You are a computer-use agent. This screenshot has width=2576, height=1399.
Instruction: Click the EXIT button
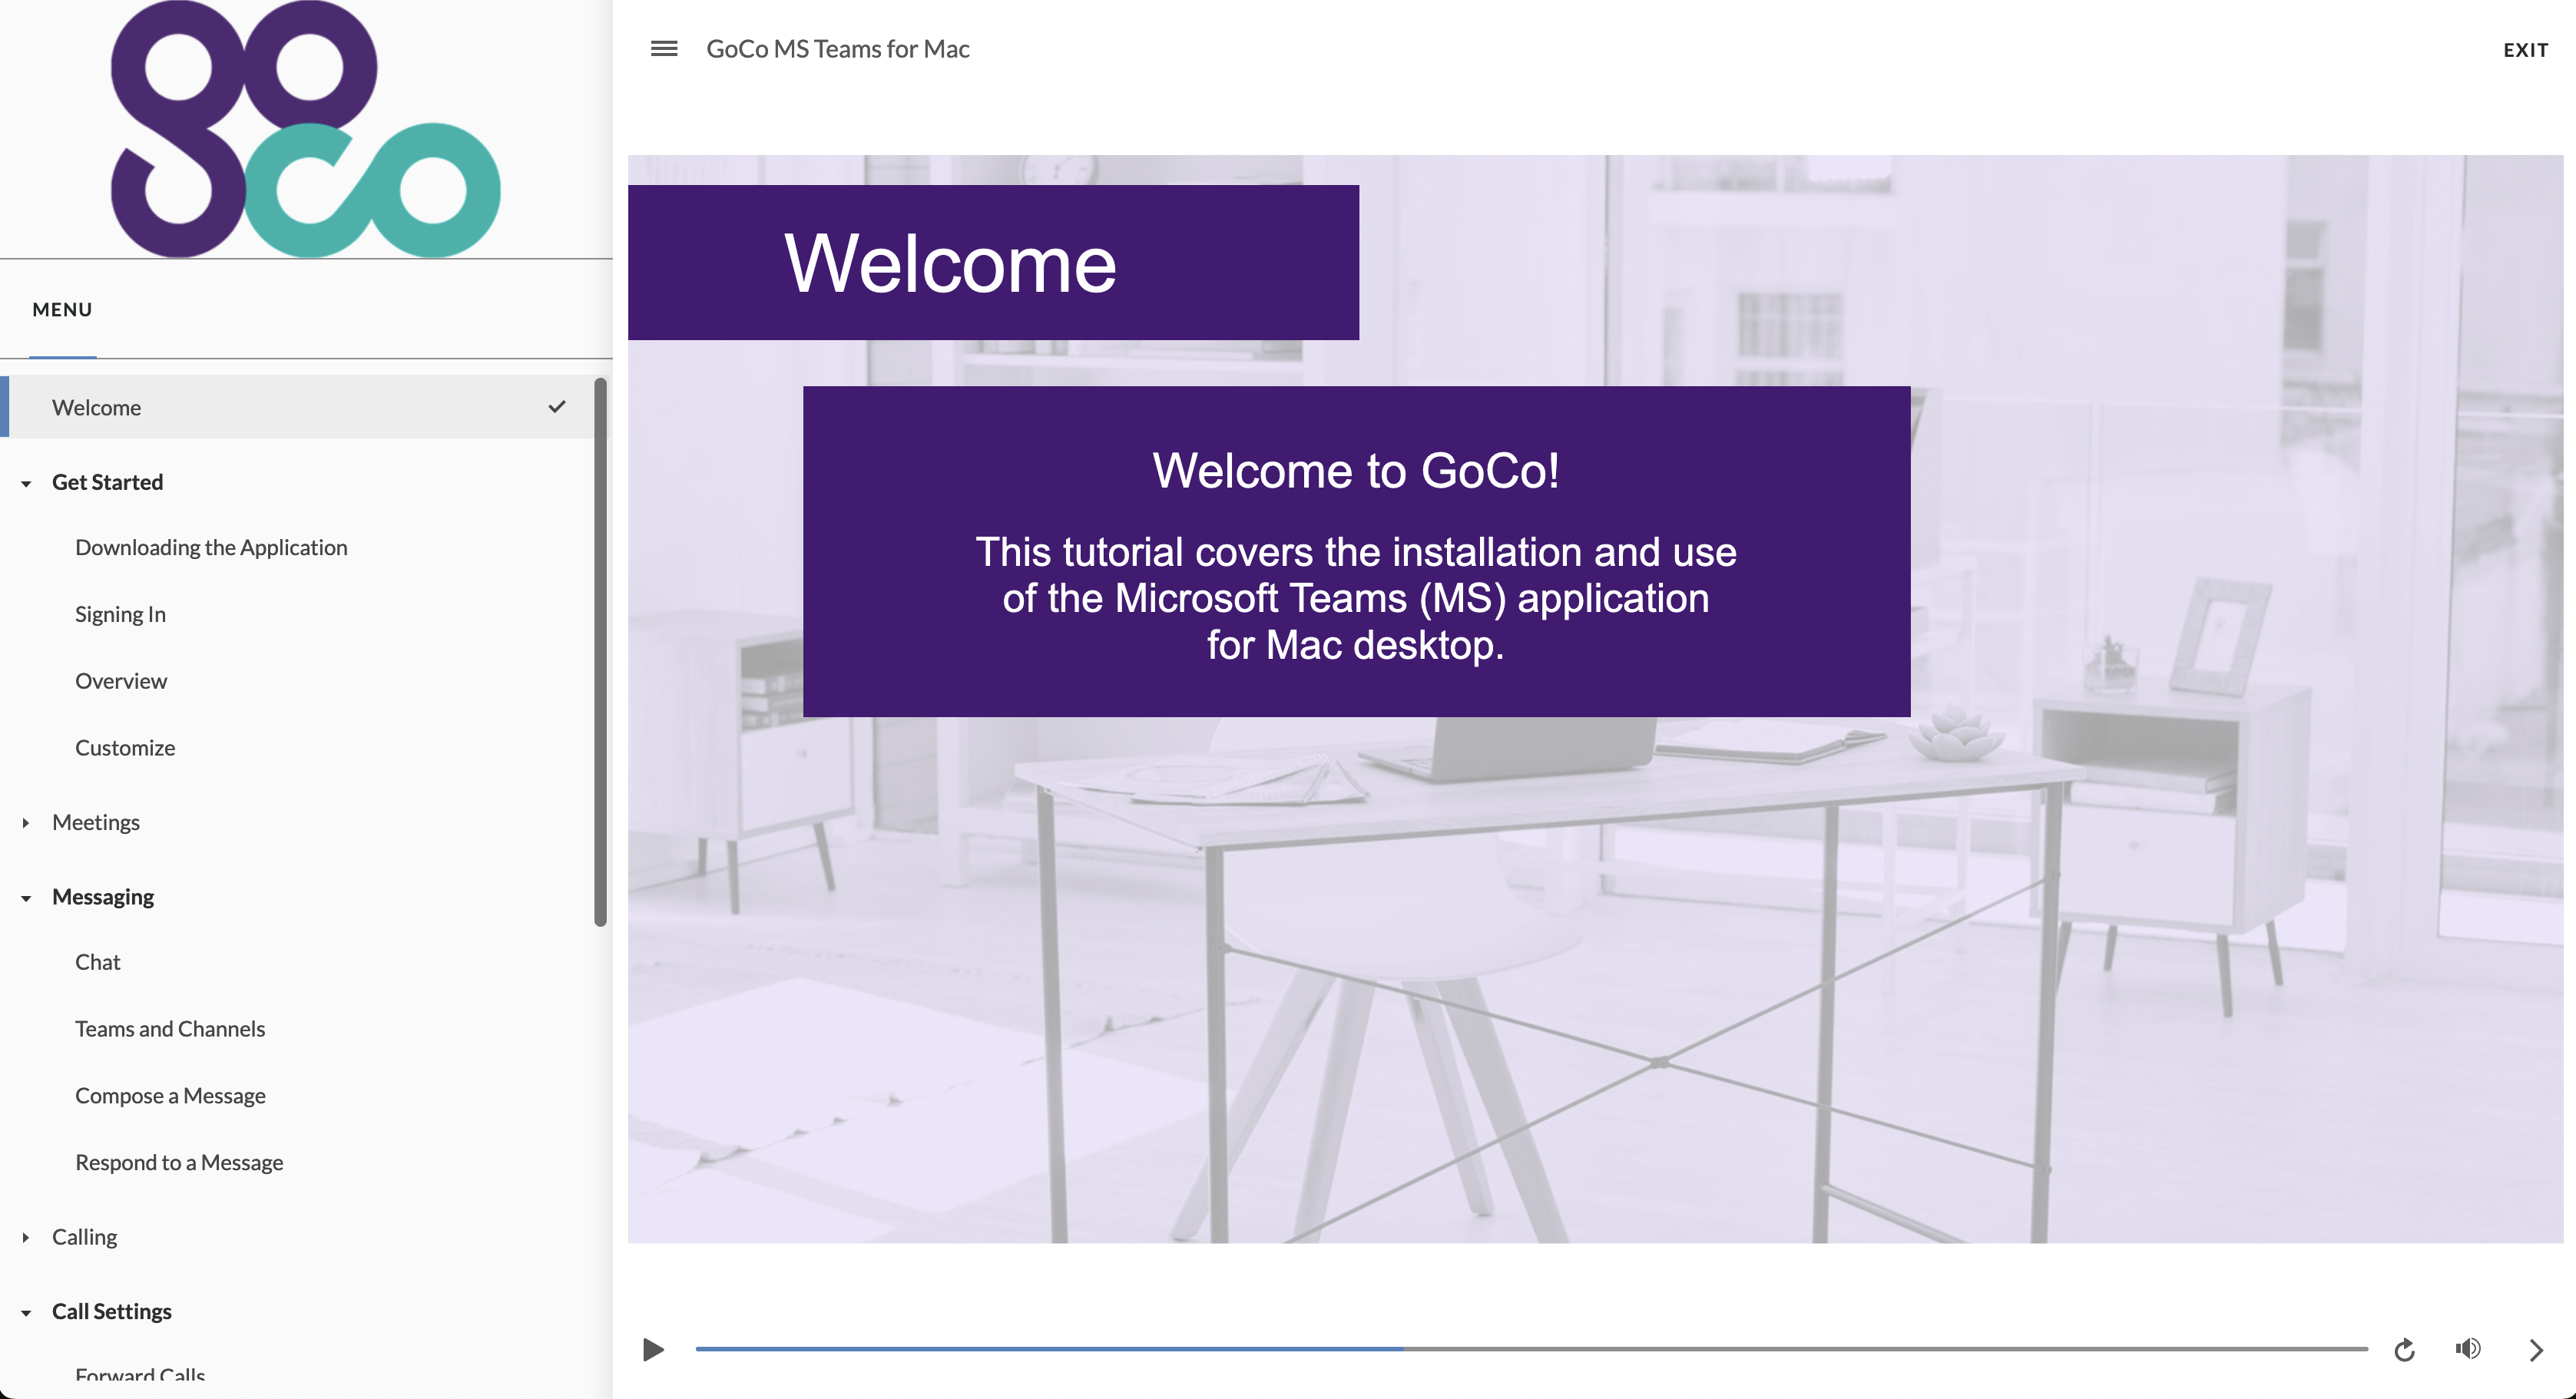click(2526, 50)
